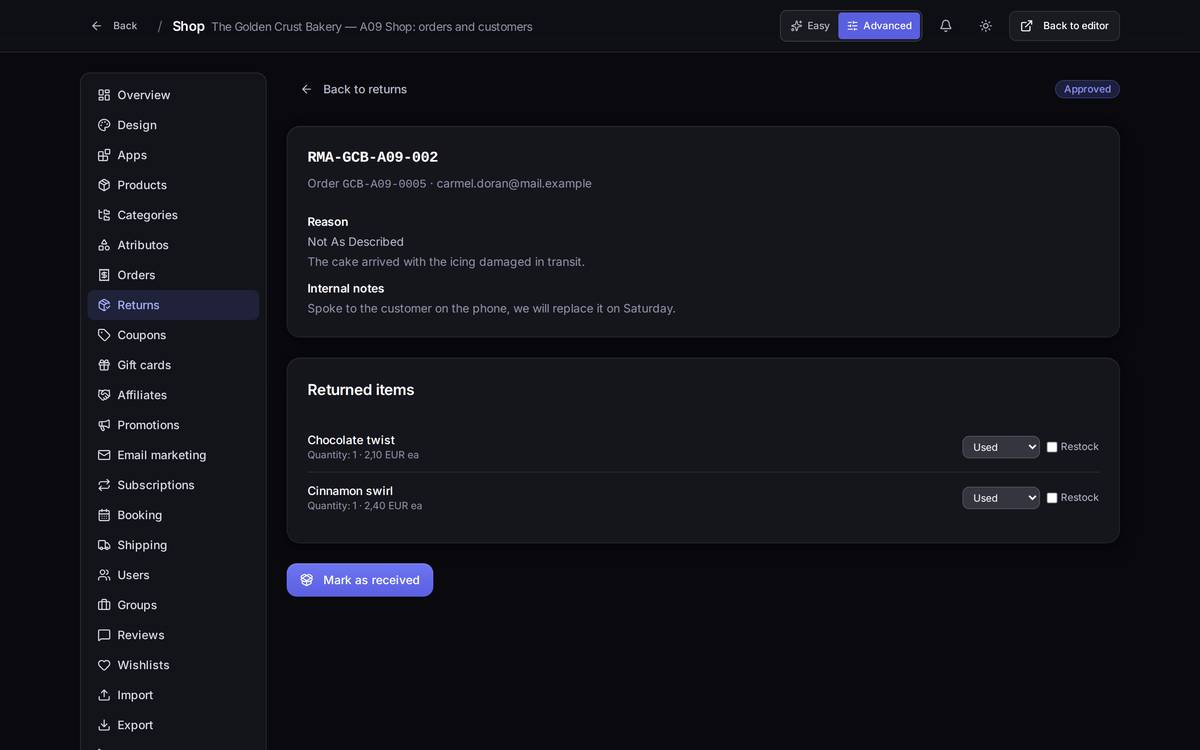The height and width of the screenshot is (750, 1200).
Task: Click the carmel.doran@mail.example email text
Action: coord(514,183)
